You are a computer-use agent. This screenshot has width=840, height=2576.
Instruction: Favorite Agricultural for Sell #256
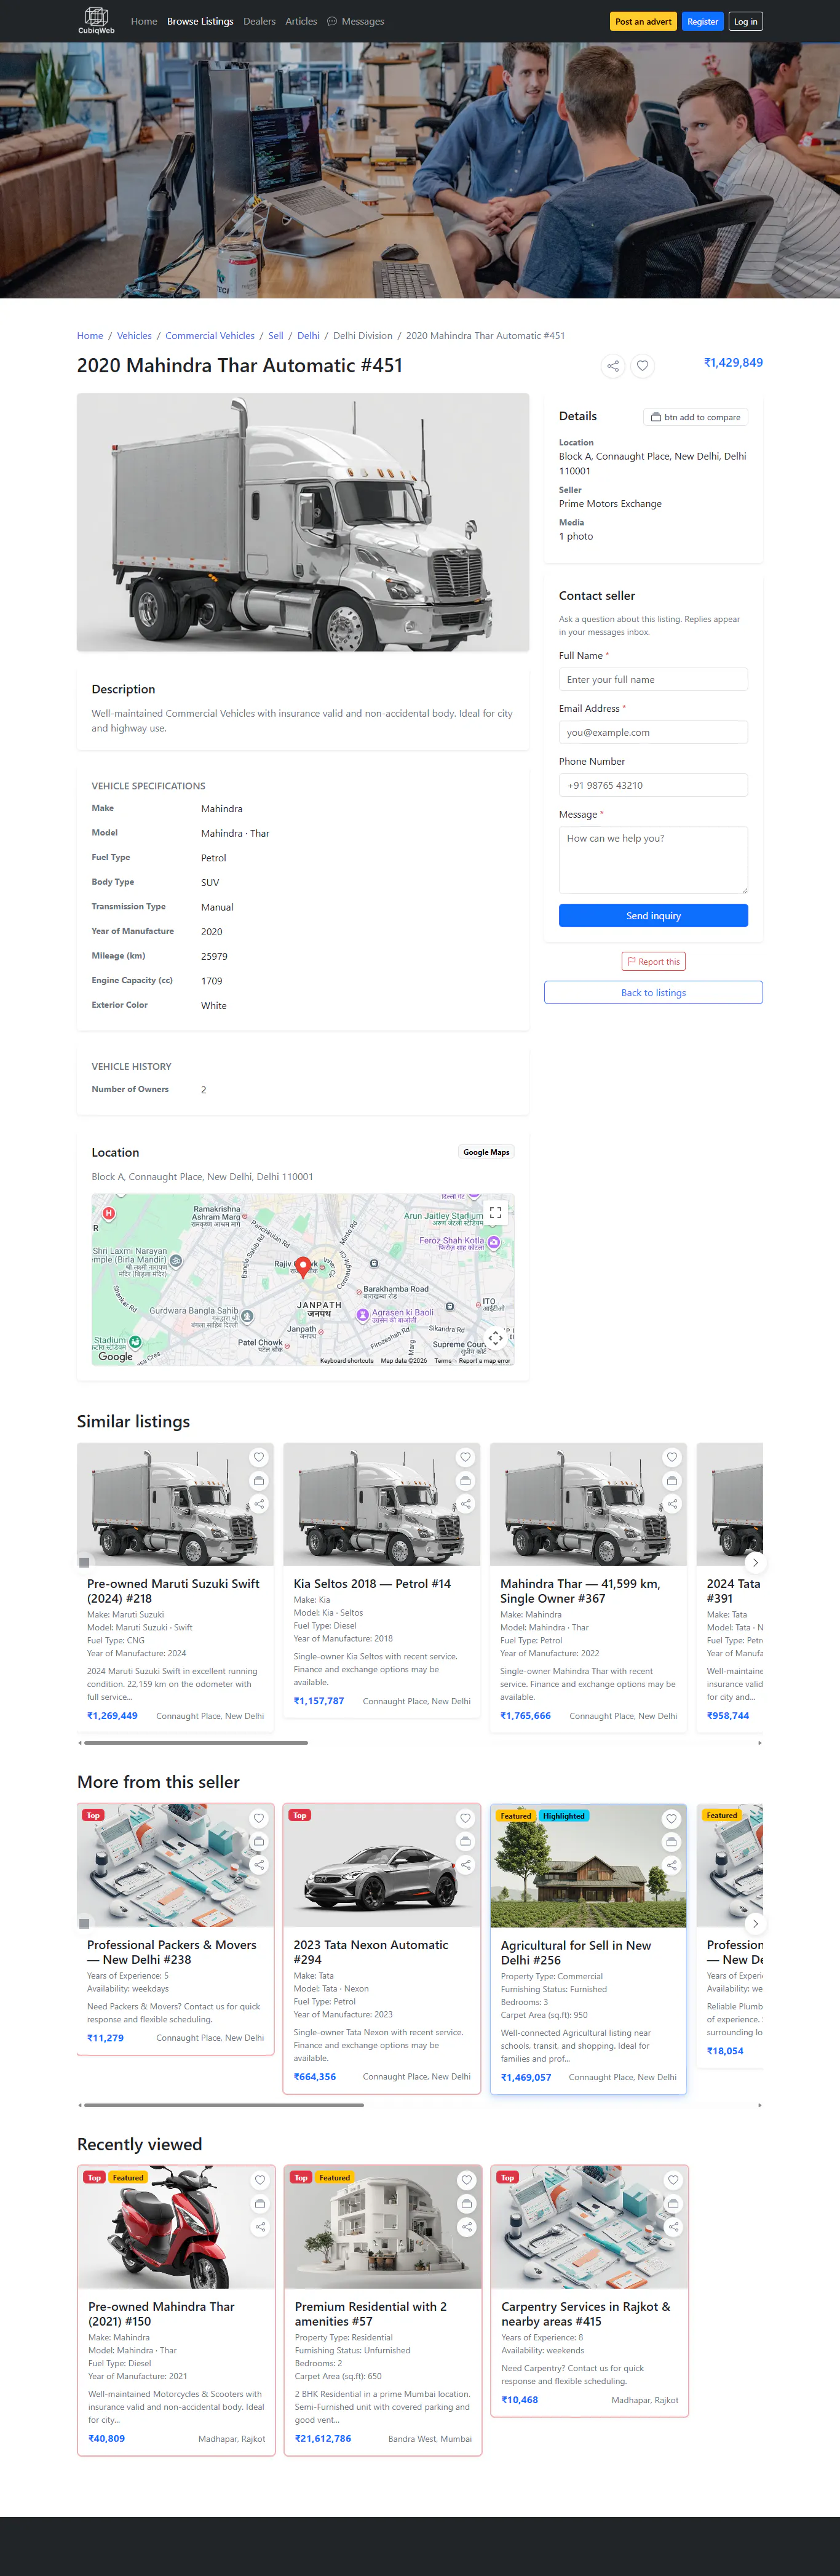click(672, 1819)
